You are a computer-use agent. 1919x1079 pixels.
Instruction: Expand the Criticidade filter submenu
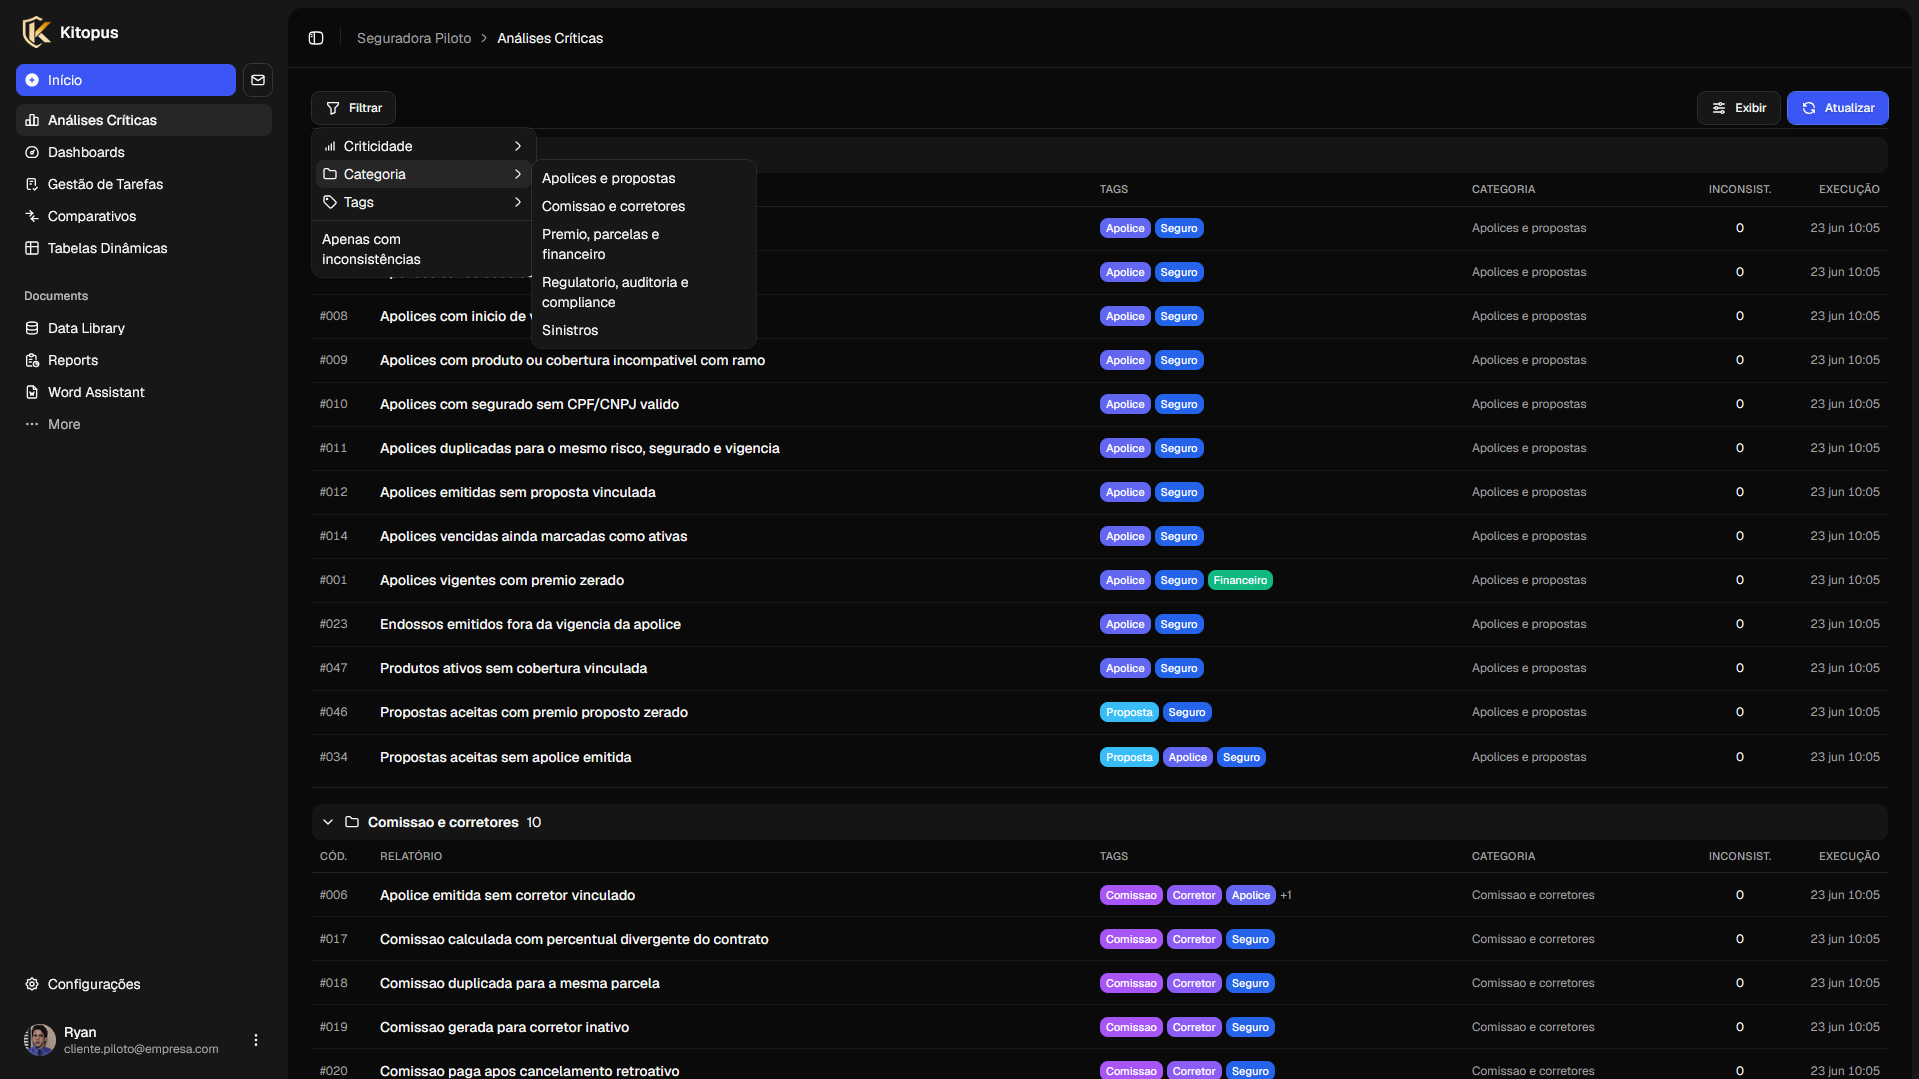tap(423, 146)
